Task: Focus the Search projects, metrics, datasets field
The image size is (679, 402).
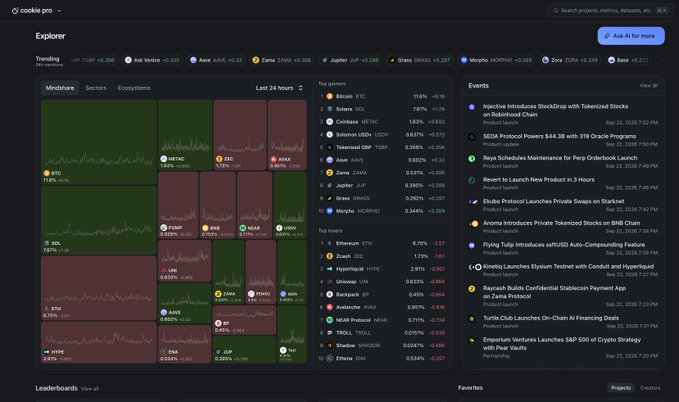Action: point(610,10)
